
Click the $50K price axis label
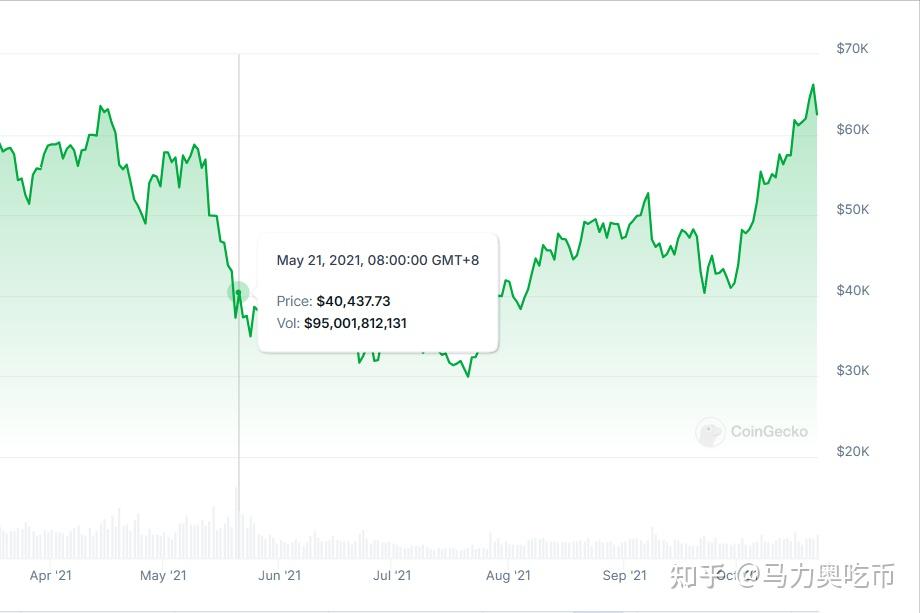853,210
